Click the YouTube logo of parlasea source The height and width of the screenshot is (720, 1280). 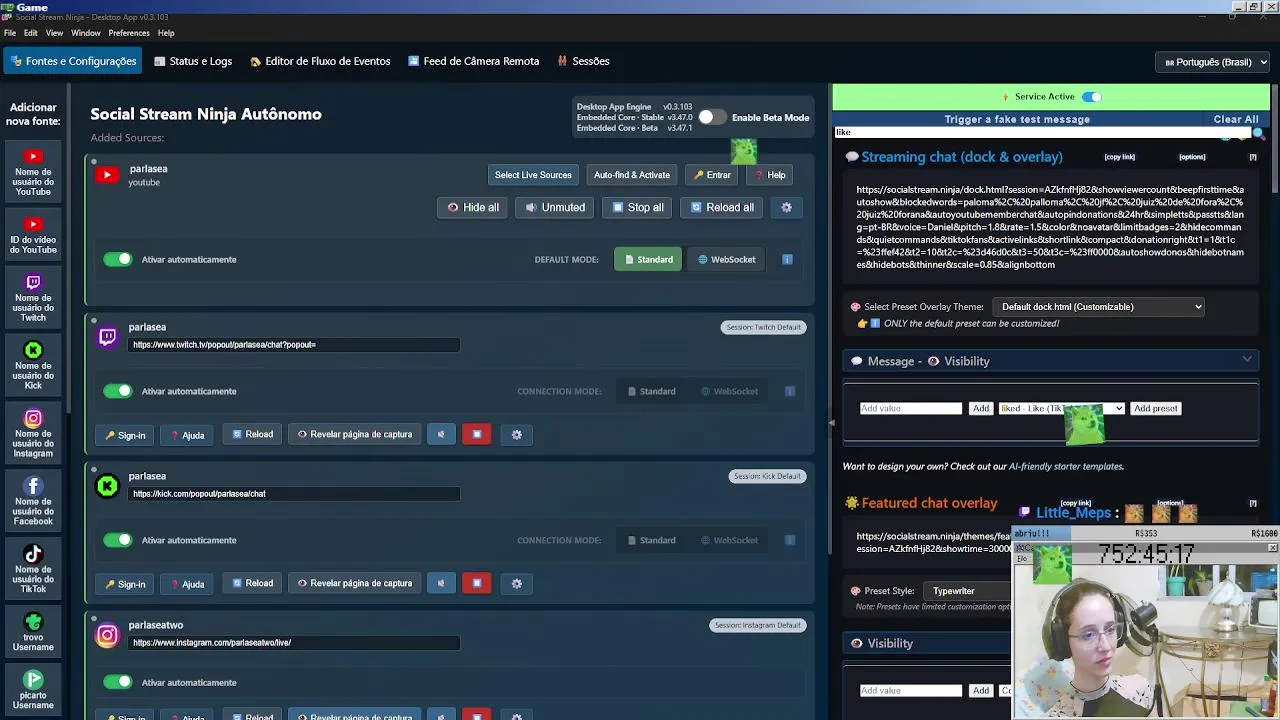(x=107, y=175)
